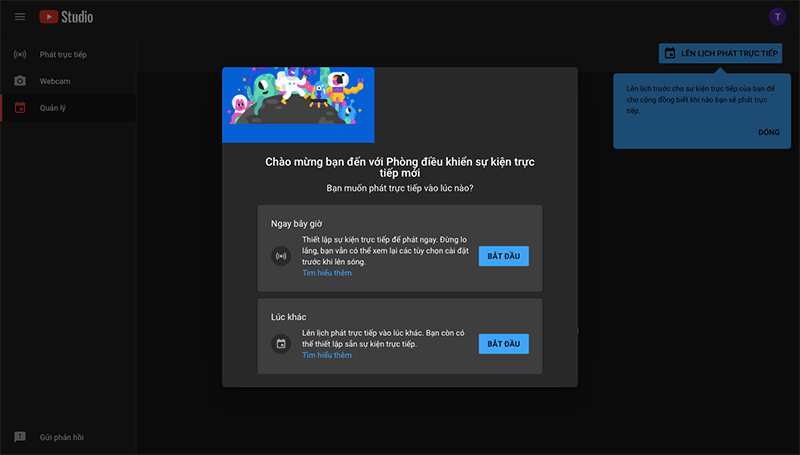The height and width of the screenshot is (455, 800).
Task: Dismiss the tooltip with ĐÓNG
Action: coord(768,132)
